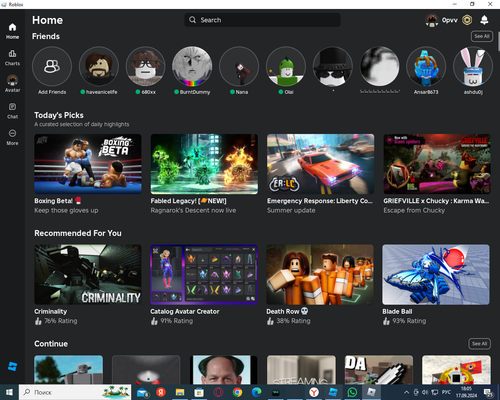500x400 pixels.
Task: Click the vertical page scrollbar
Action: pos(499,41)
